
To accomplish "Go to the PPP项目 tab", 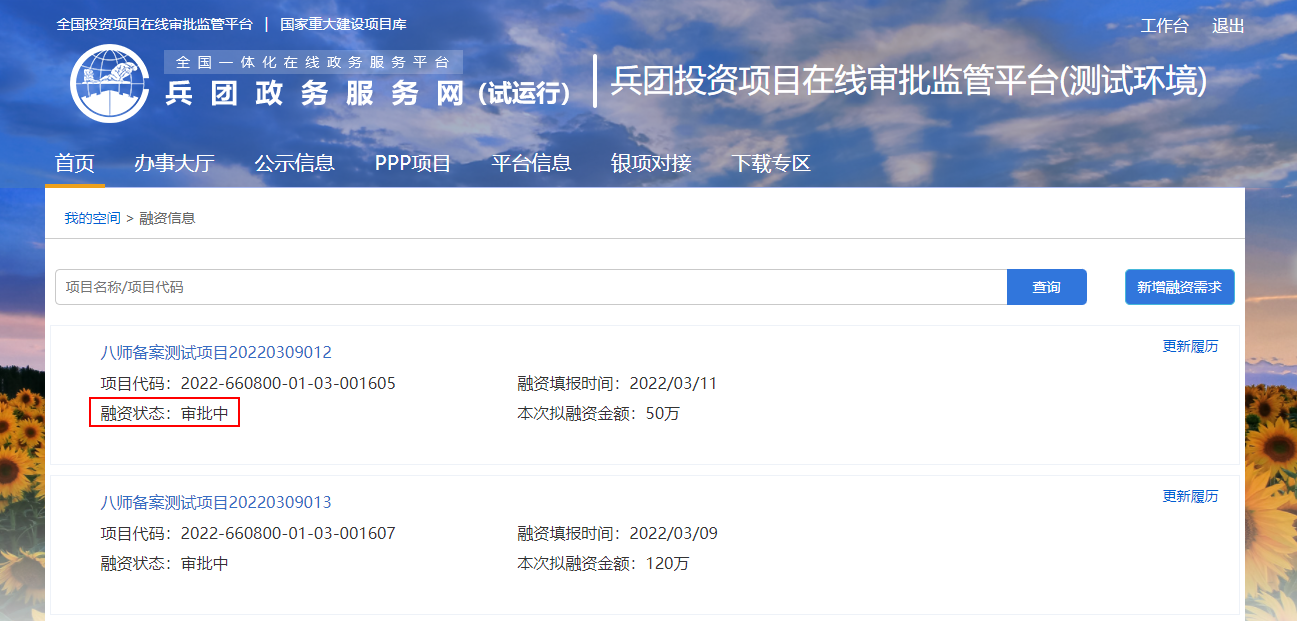I will 413,163.
